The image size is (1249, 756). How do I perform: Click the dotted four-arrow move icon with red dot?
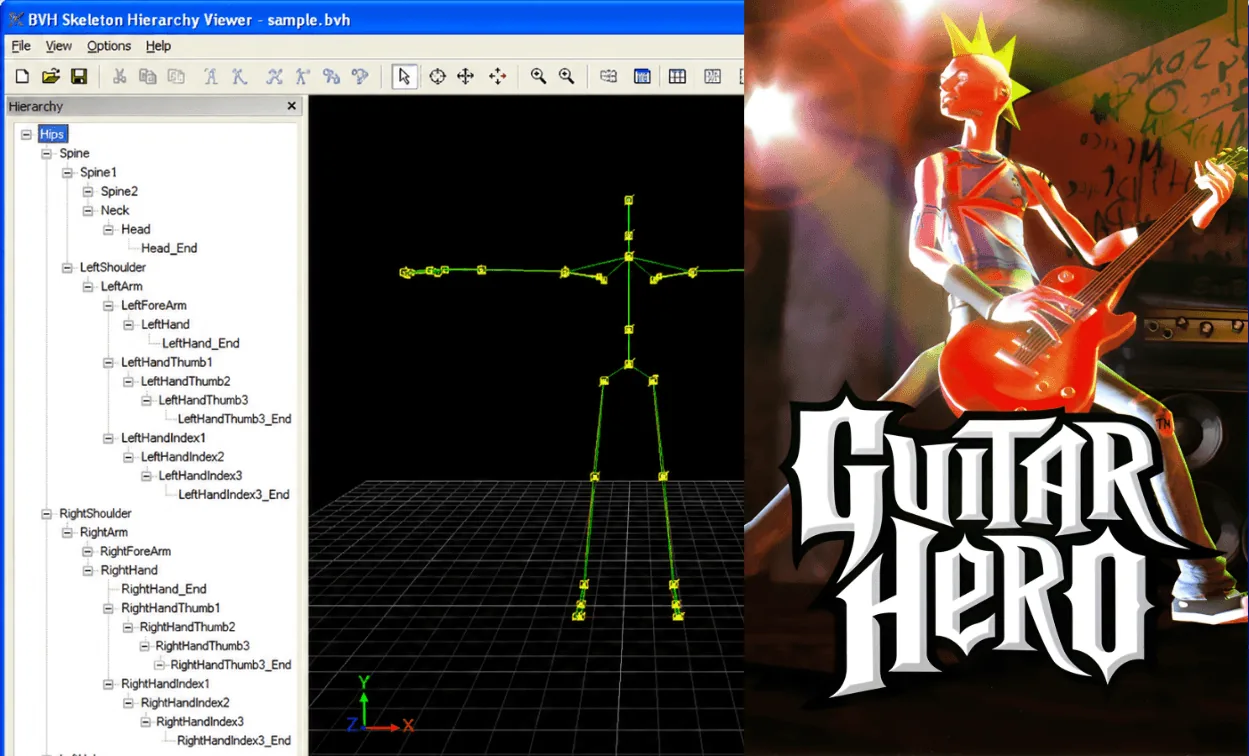tap(497, 76)
